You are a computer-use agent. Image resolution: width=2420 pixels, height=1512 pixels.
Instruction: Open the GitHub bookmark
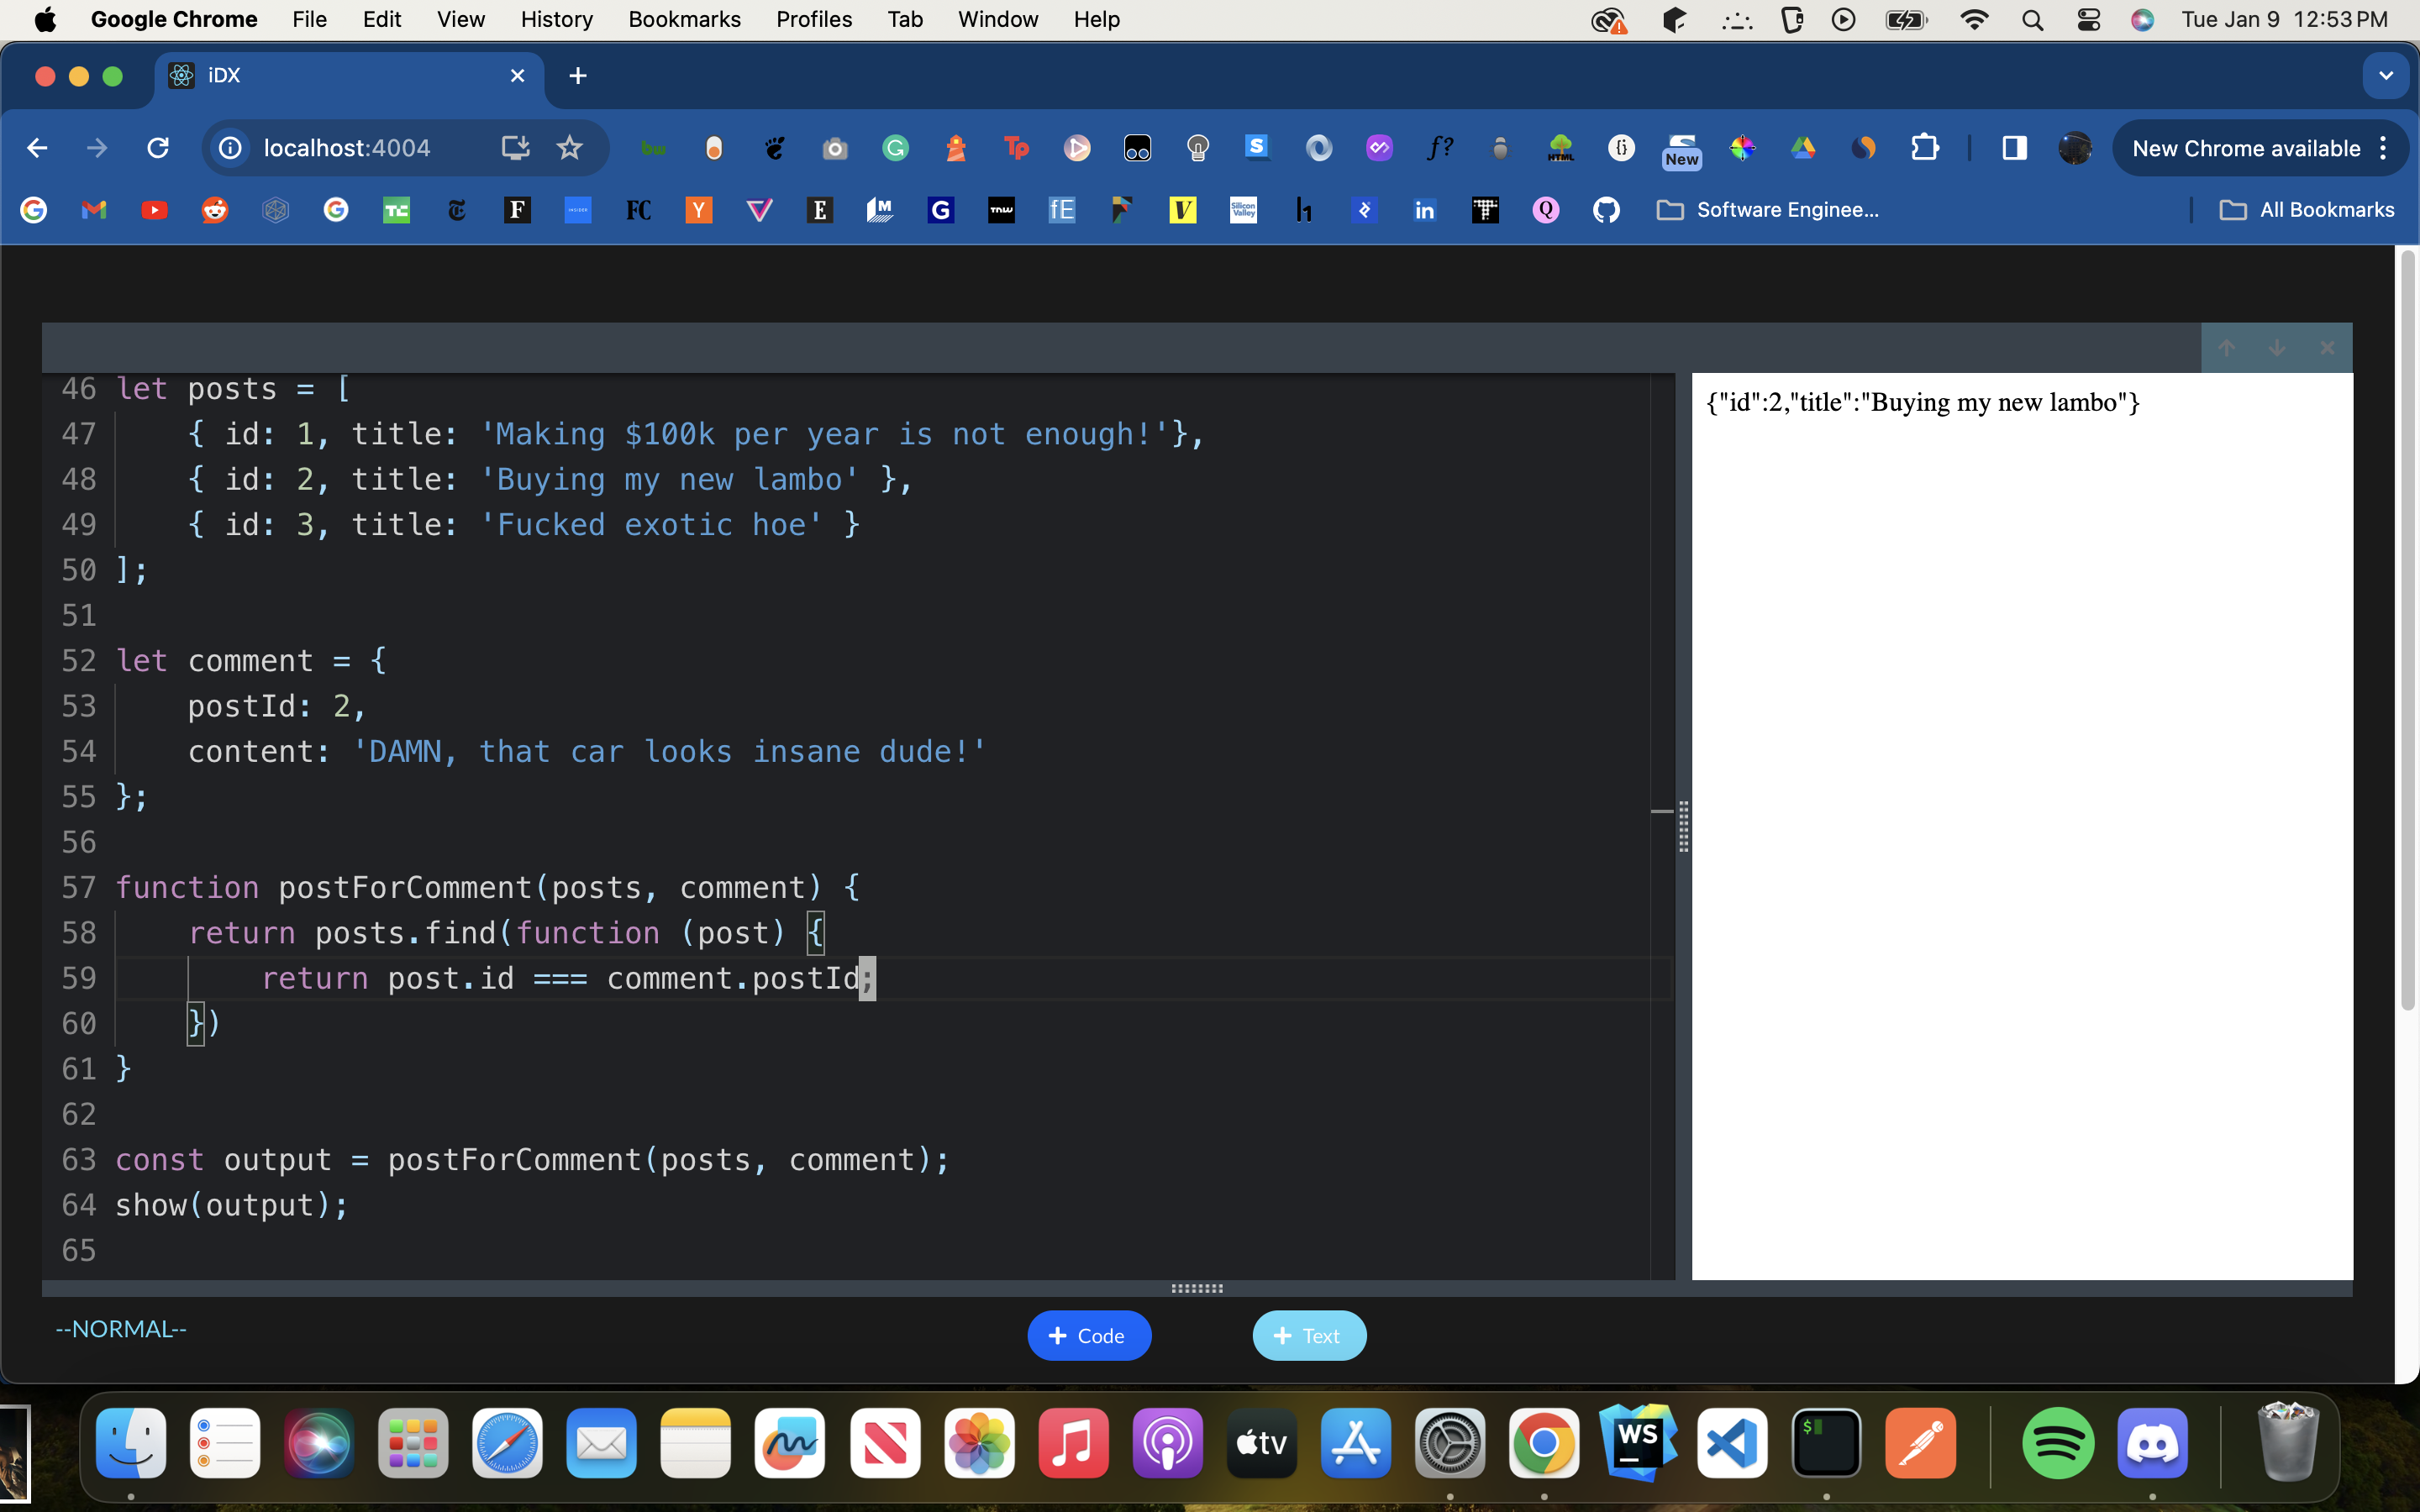[1606, 210]
